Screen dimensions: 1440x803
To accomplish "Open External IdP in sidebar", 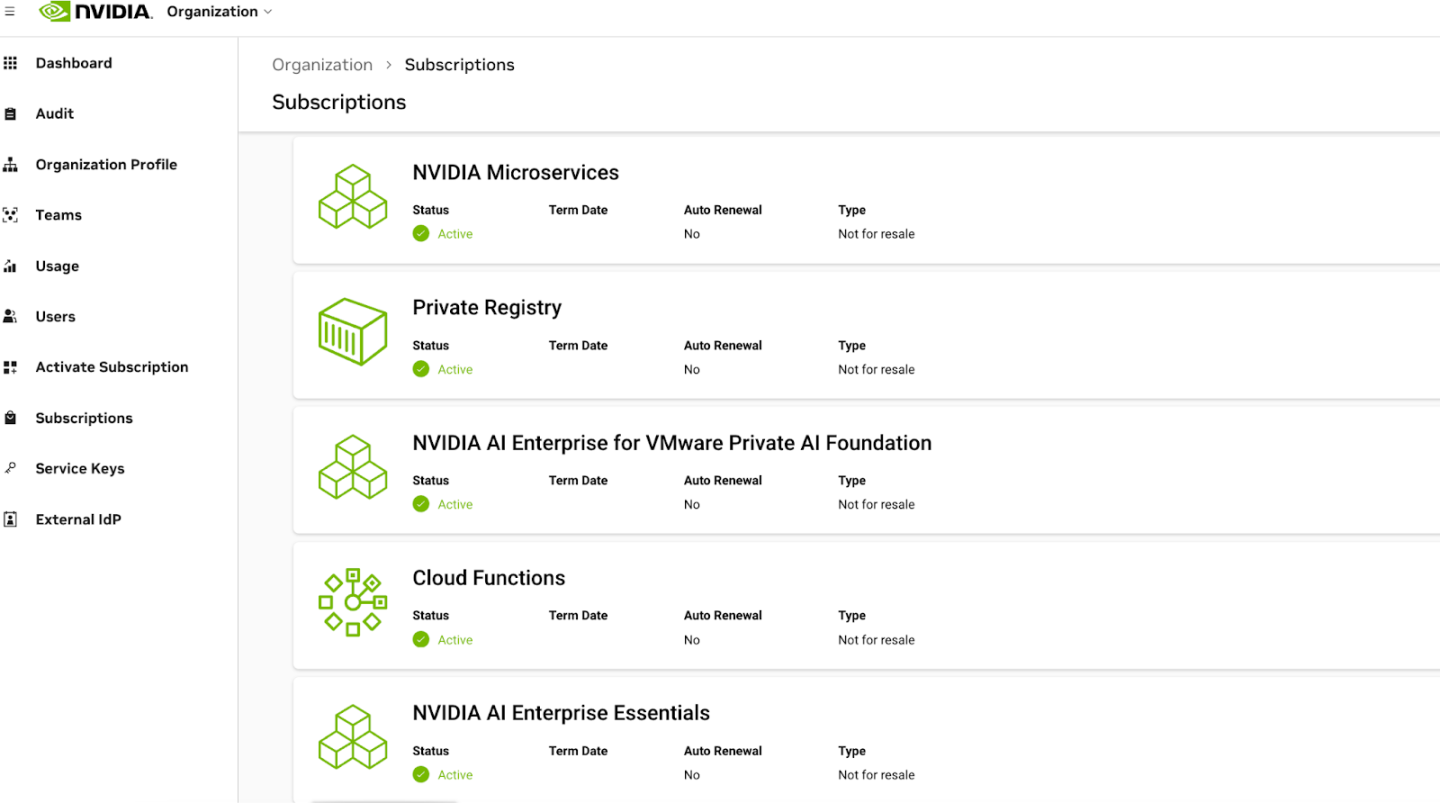I will (x=78, y=520).
